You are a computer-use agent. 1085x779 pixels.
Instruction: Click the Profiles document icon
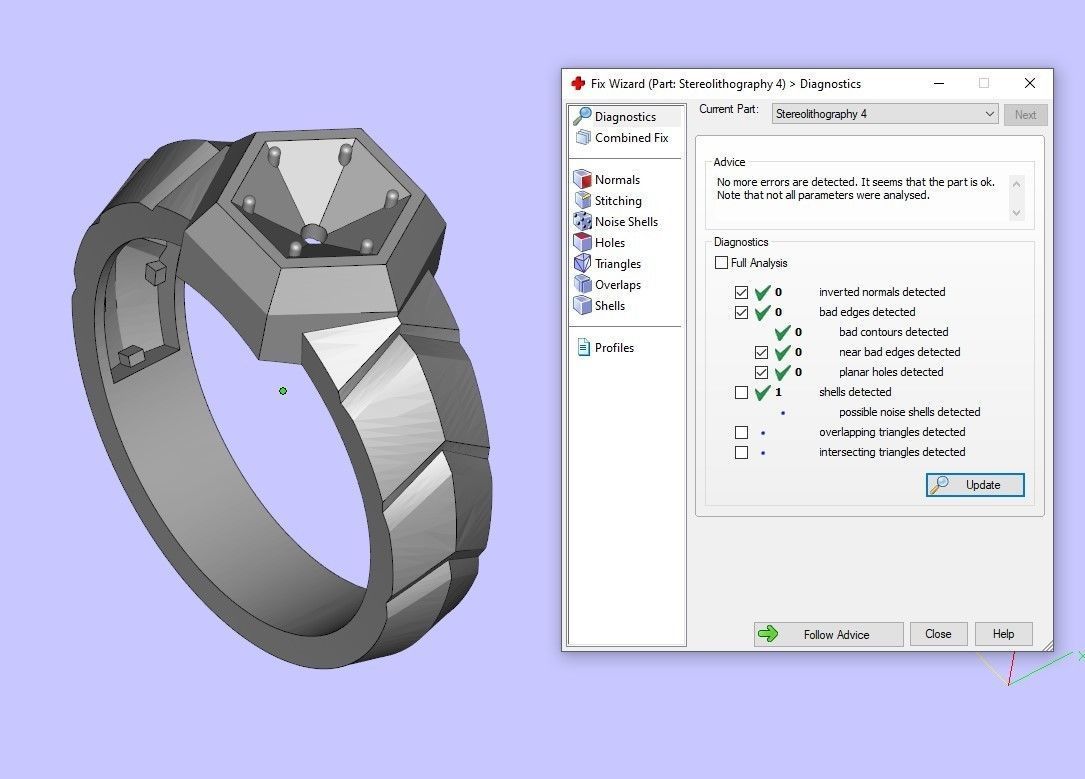(583, 347)
